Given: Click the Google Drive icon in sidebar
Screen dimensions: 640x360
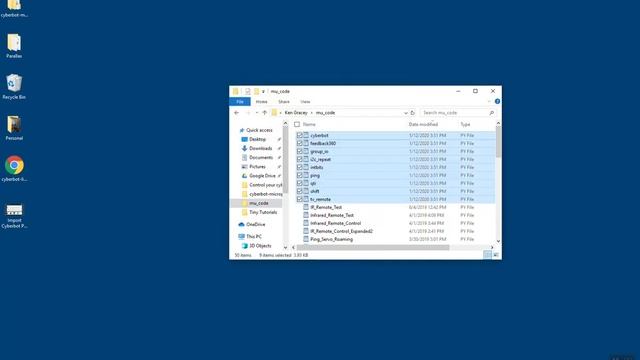Looking at the screenshot, I should [244, 176].
